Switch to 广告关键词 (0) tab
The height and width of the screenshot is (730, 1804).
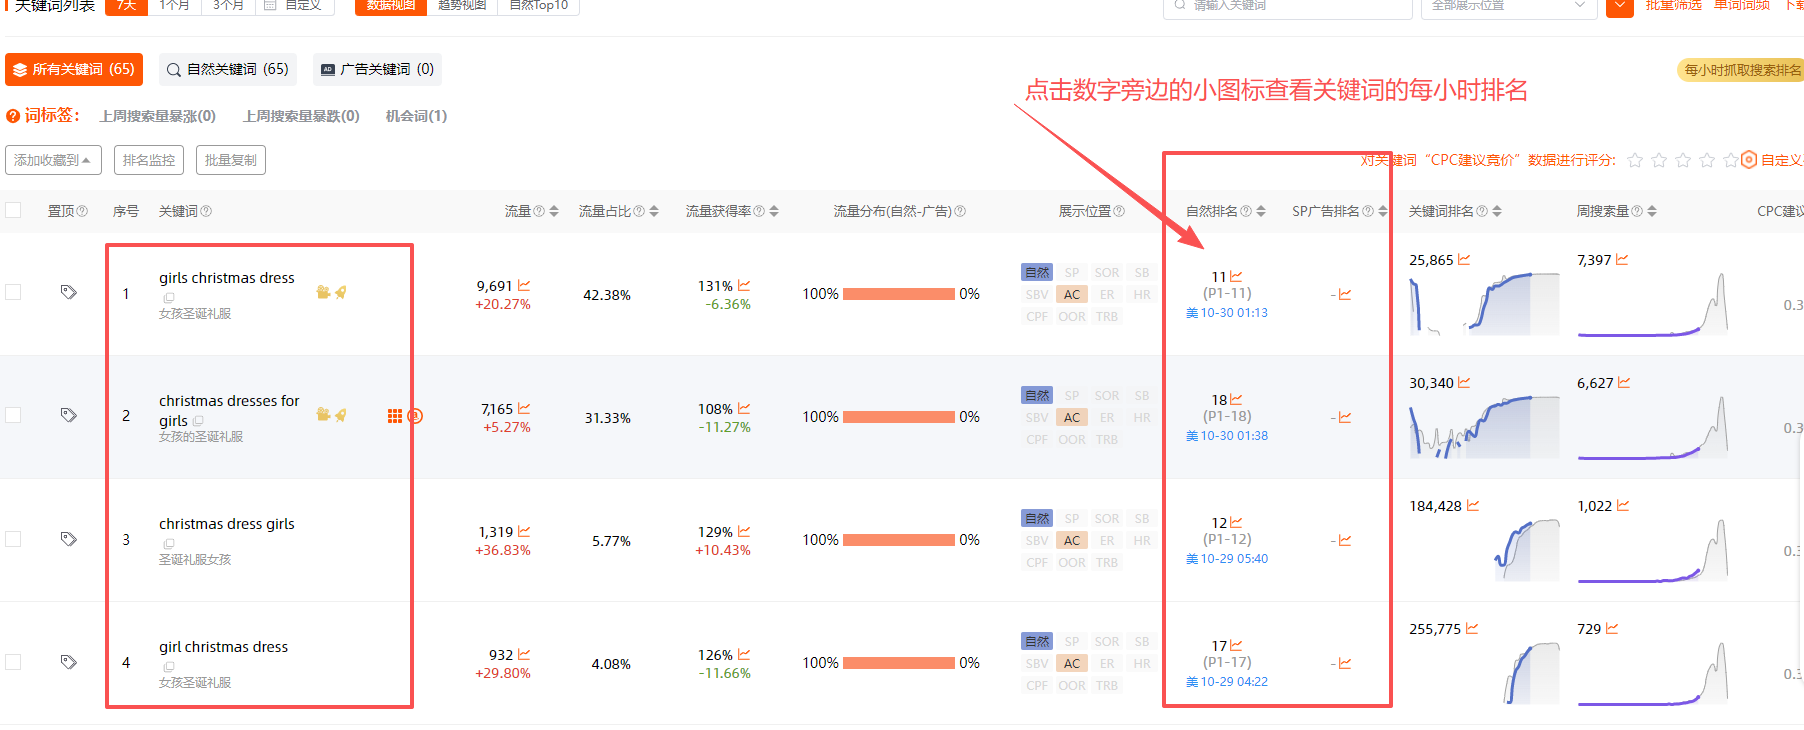pyautogui.click(x=377, y=69)
